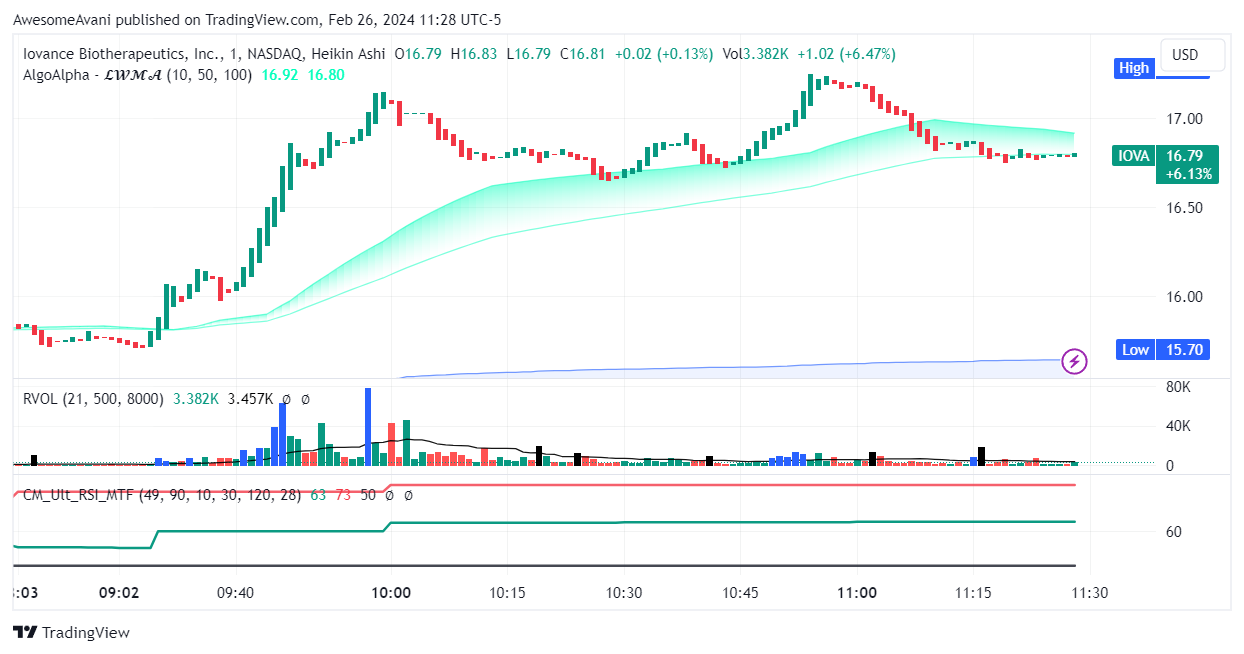Click the 10:00 time axis label
This screenshot has width=1244, height=654.
click(391, 592)
